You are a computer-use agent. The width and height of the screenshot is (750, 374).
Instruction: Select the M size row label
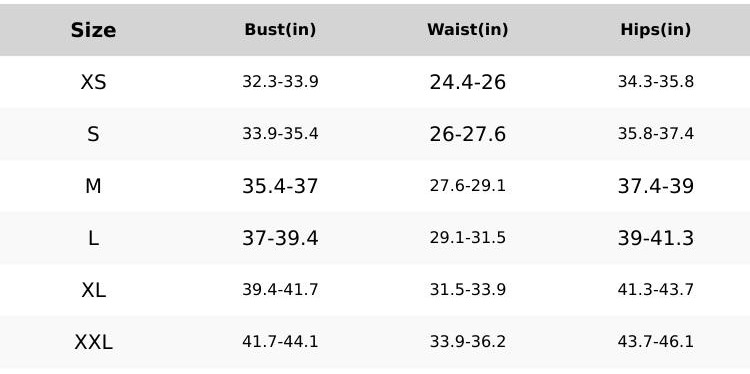(x=93, y=186)
